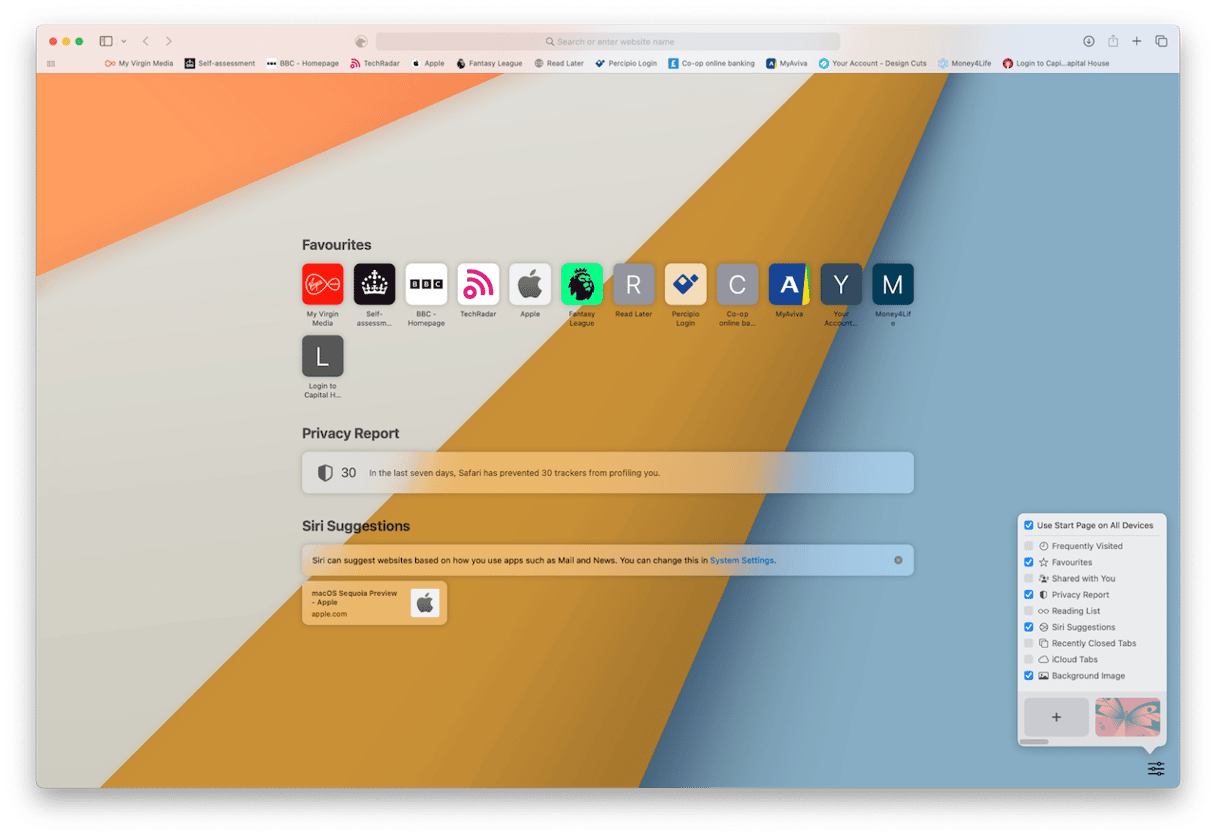Open Self-assessment bookmark in favourites bar

point(220,63)
